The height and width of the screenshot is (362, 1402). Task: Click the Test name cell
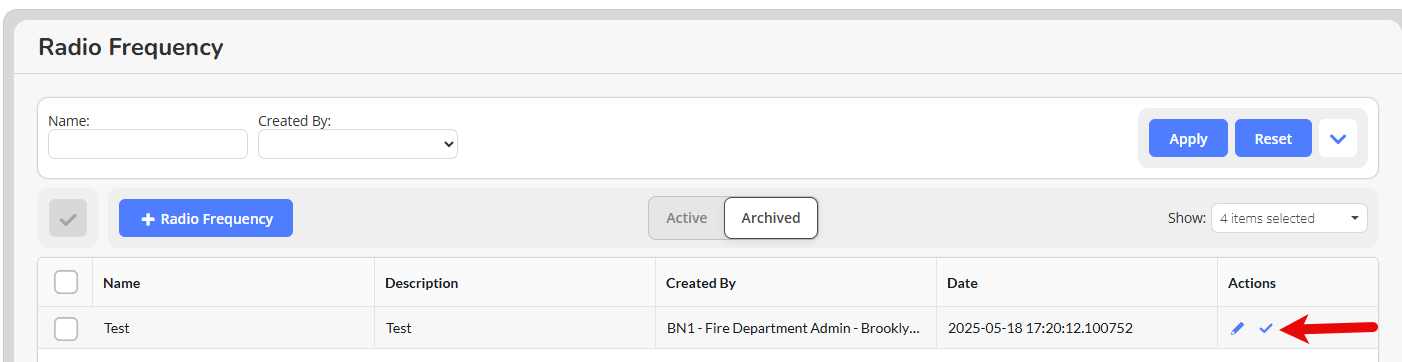pyautogui.click(x=117, y=328)
